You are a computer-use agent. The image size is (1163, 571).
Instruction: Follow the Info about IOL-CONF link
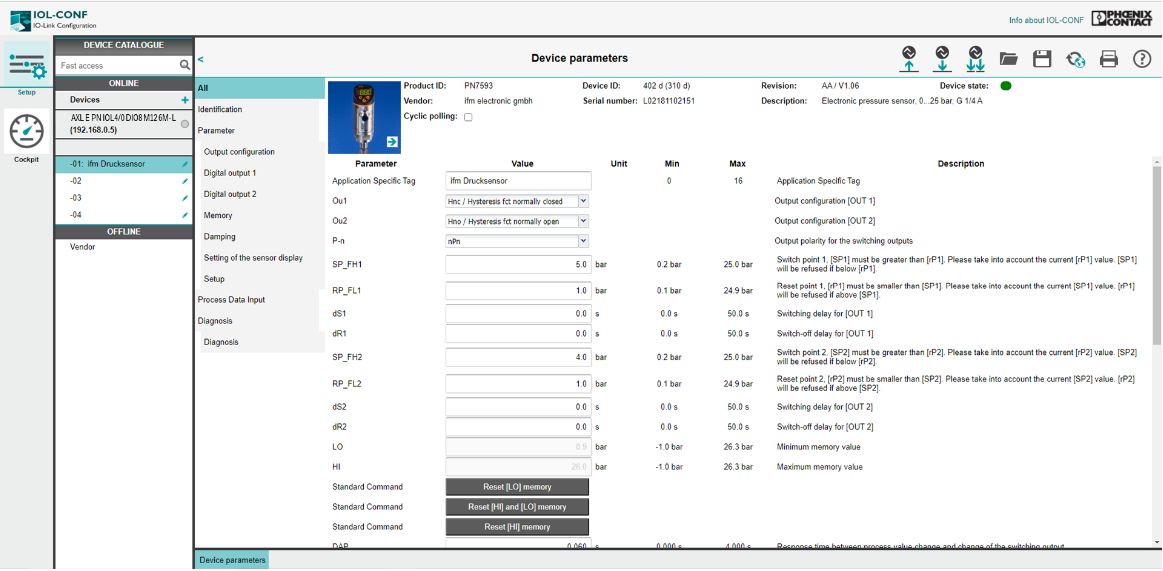[1044, 19]
